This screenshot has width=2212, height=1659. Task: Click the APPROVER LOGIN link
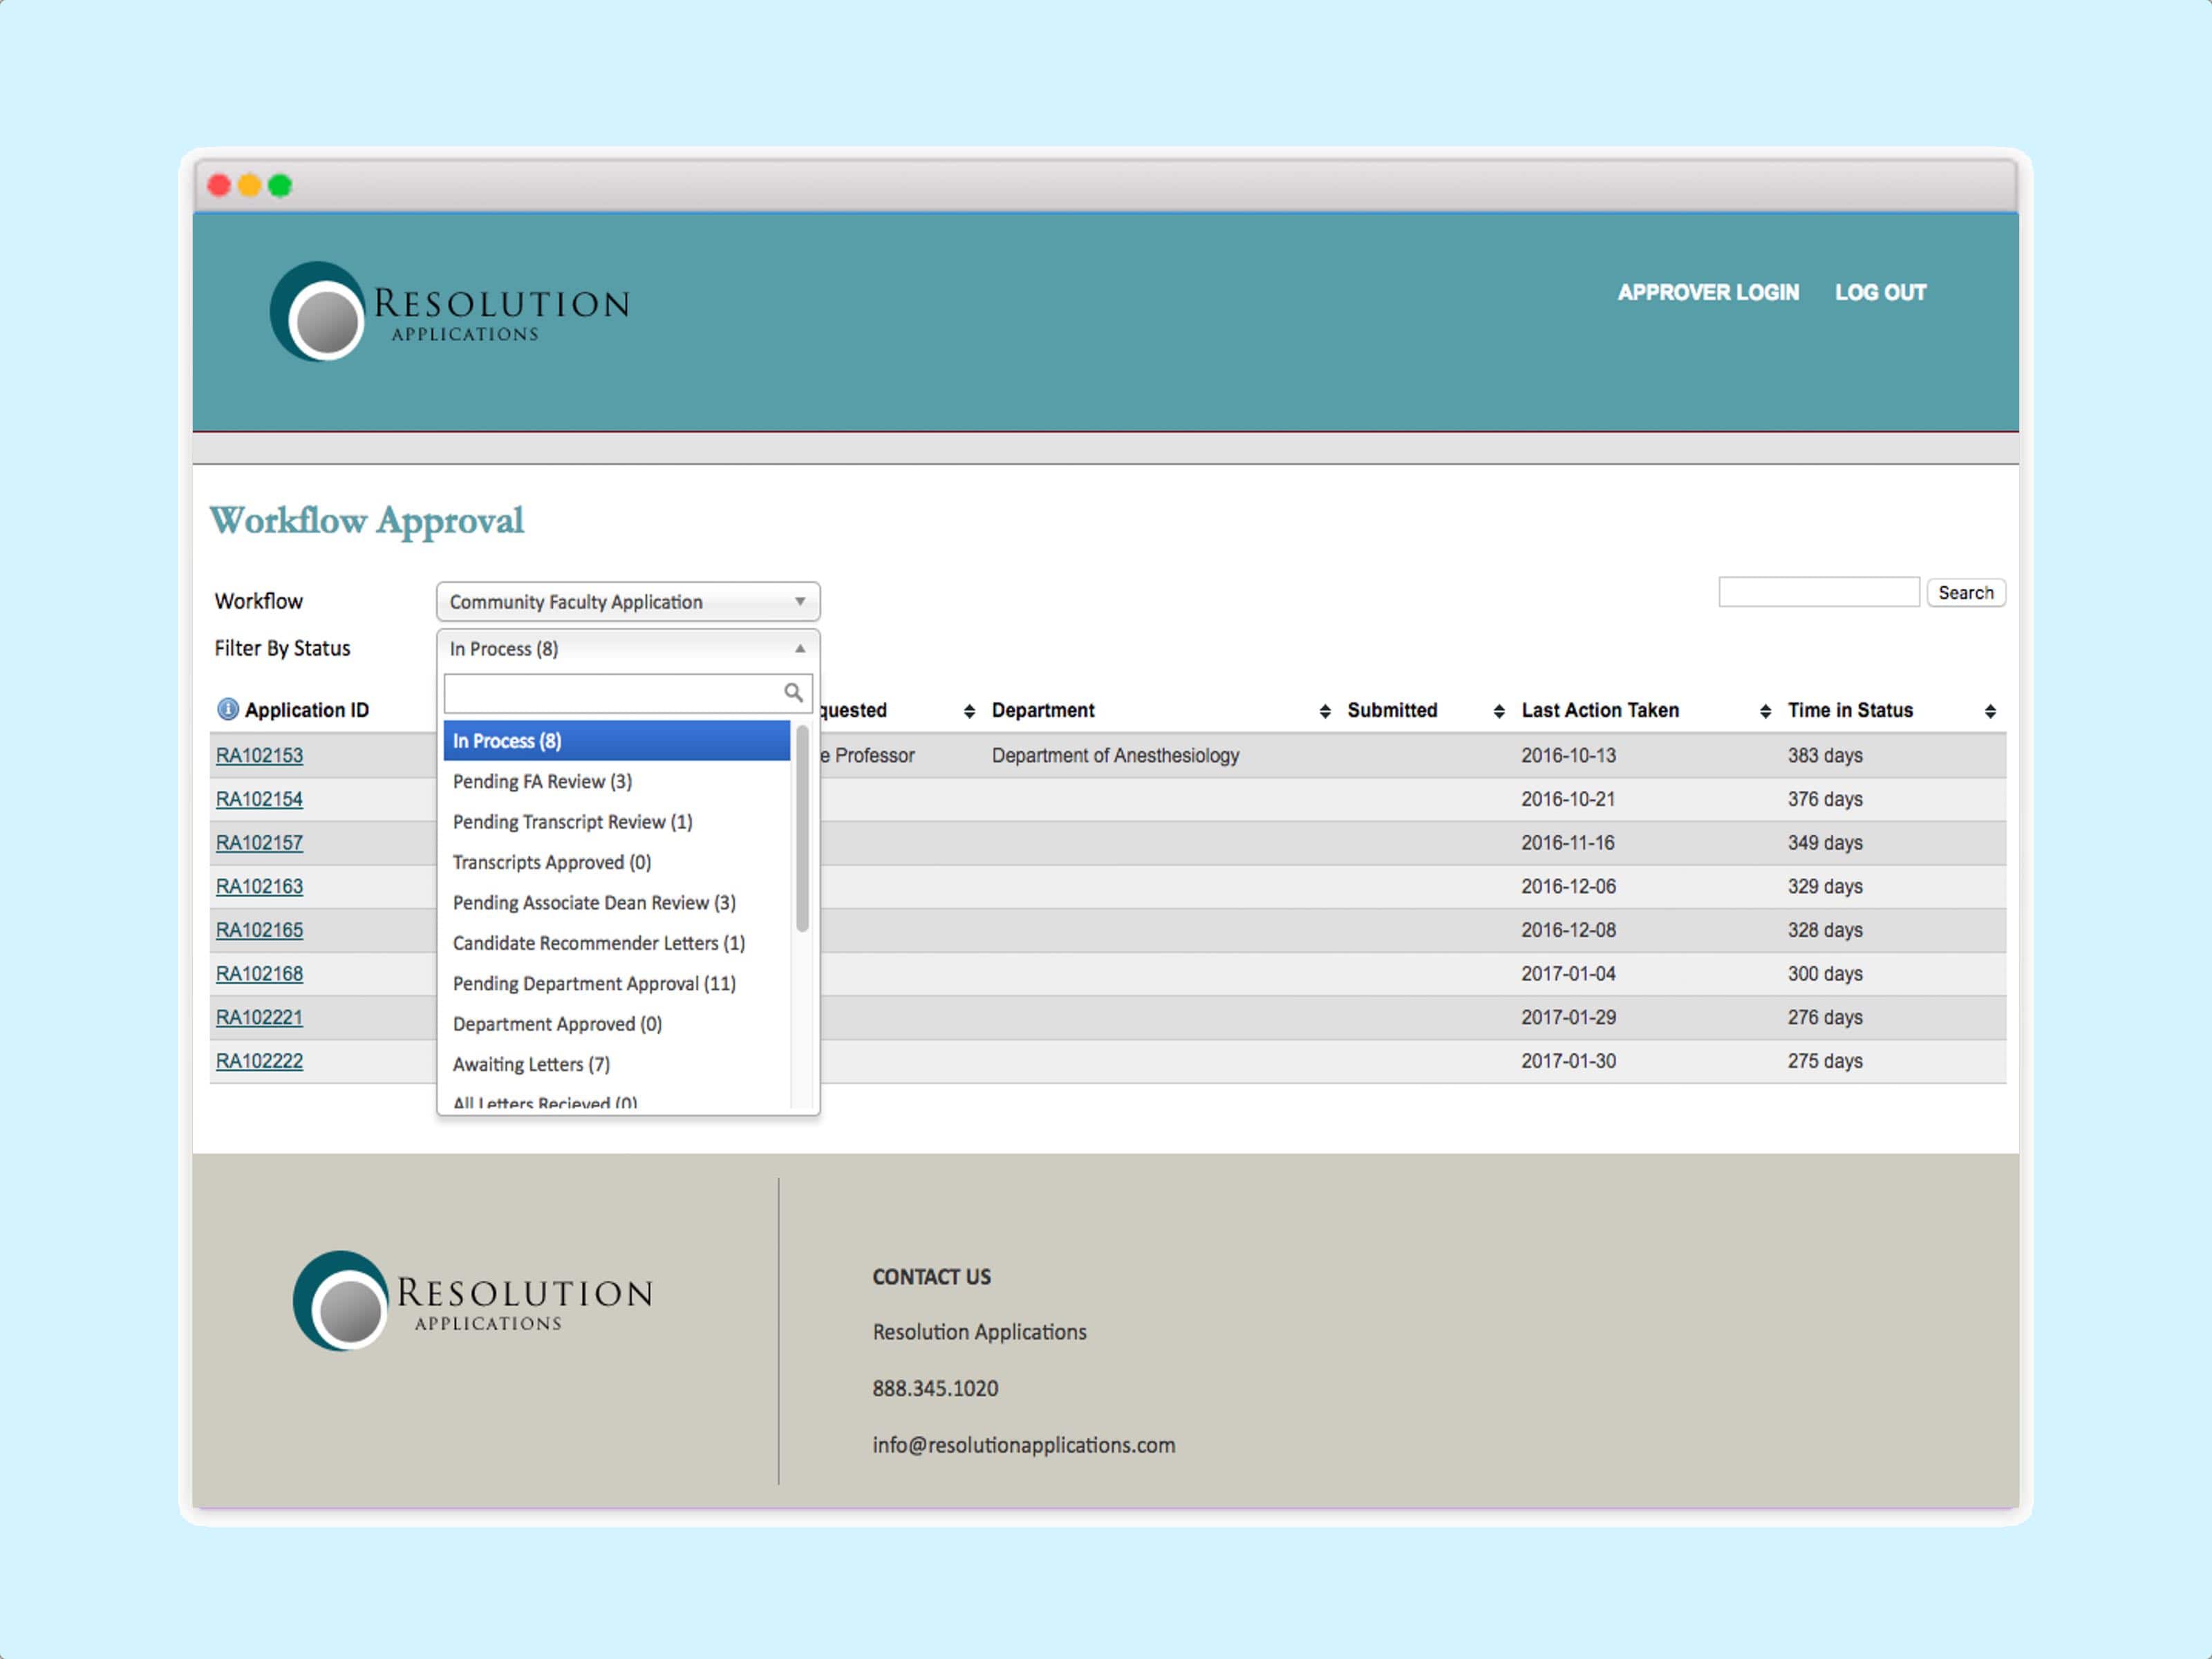coord(1708,293)
